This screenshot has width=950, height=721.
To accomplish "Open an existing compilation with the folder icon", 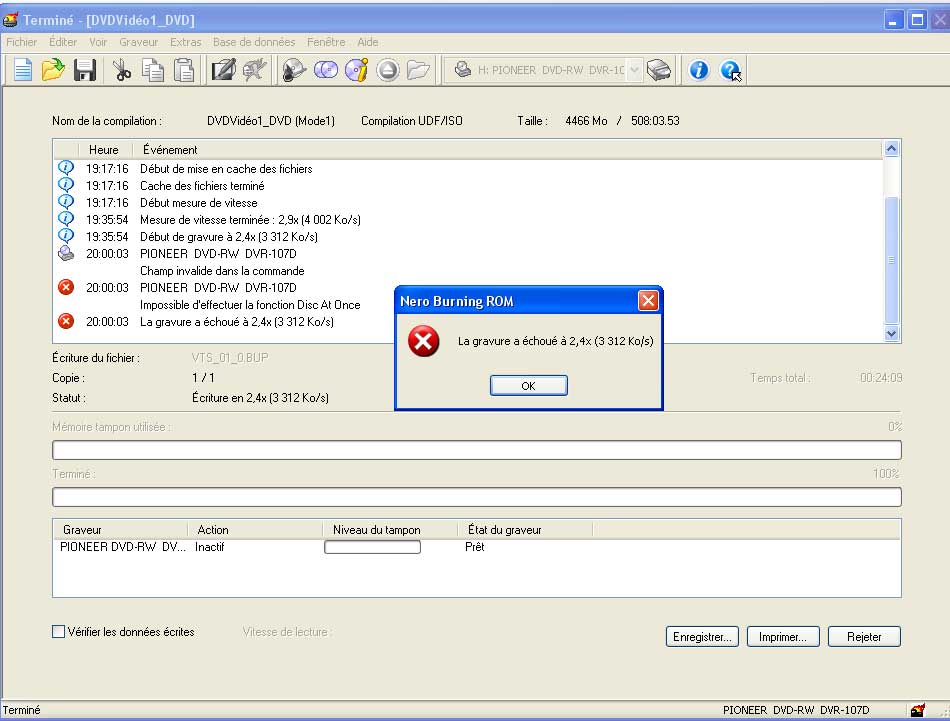I will [53, 70].
